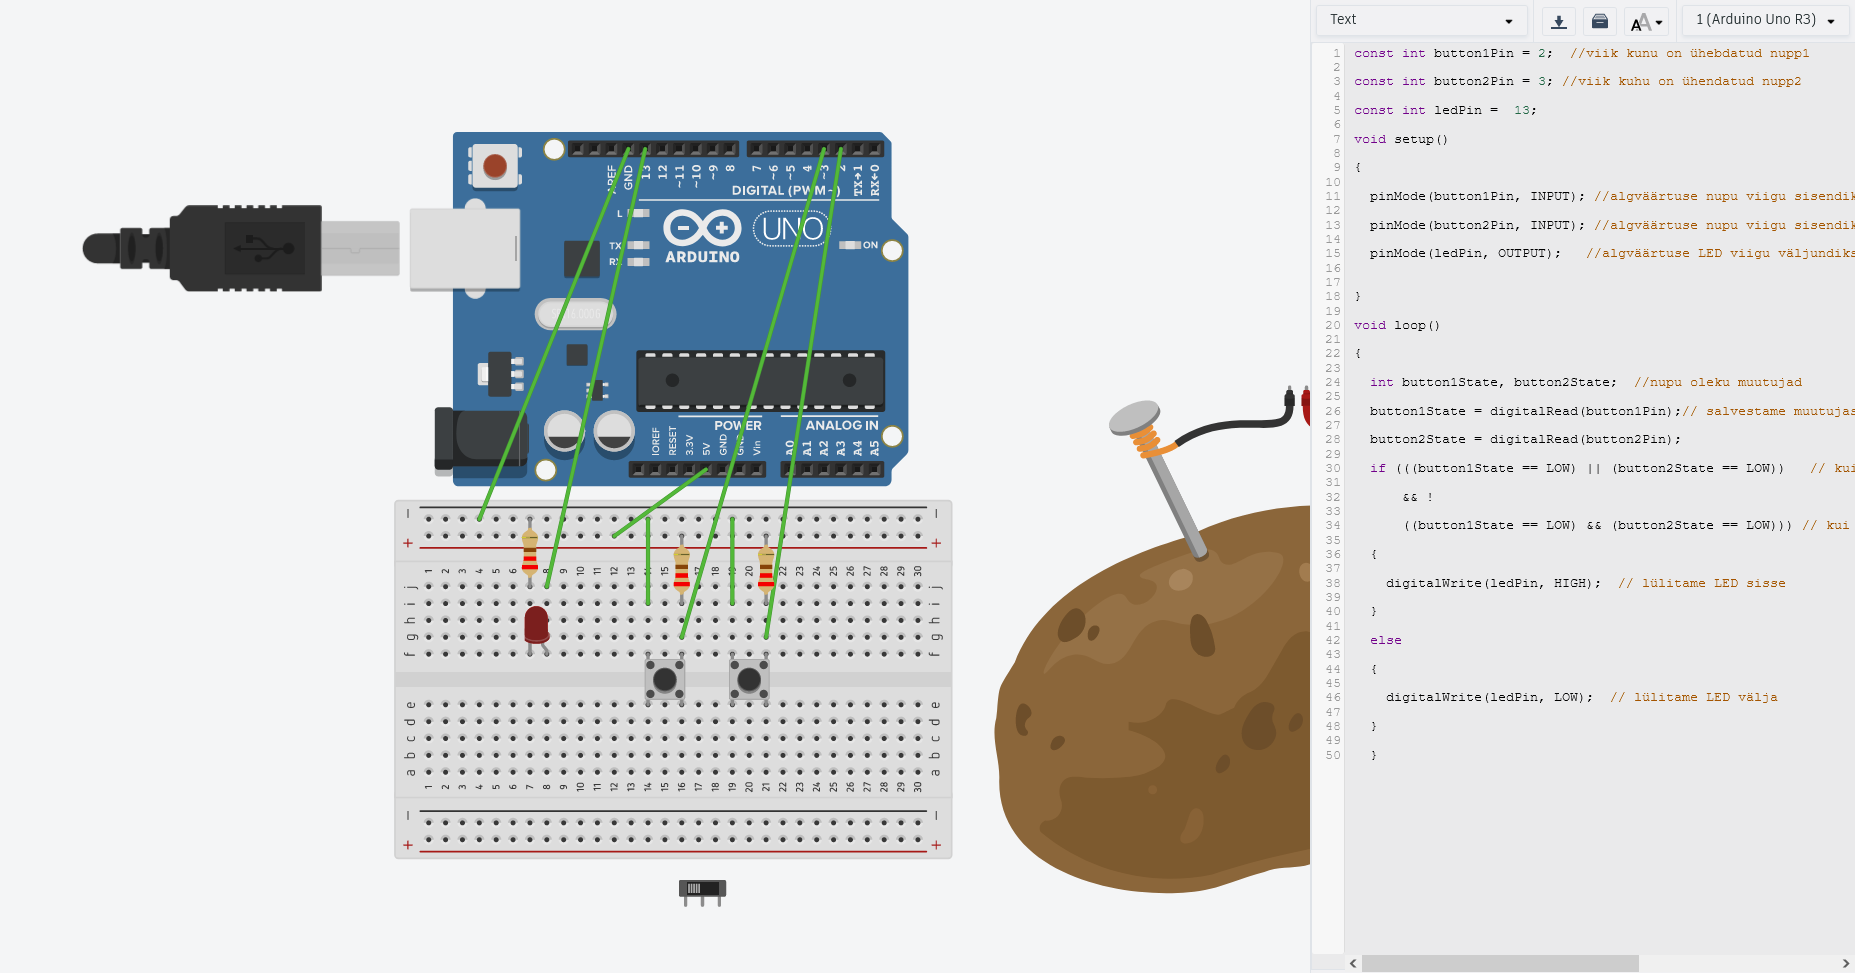Click code line with 'void loop()'
This screenshot has width=1855, height=973.
(1397, 325)
